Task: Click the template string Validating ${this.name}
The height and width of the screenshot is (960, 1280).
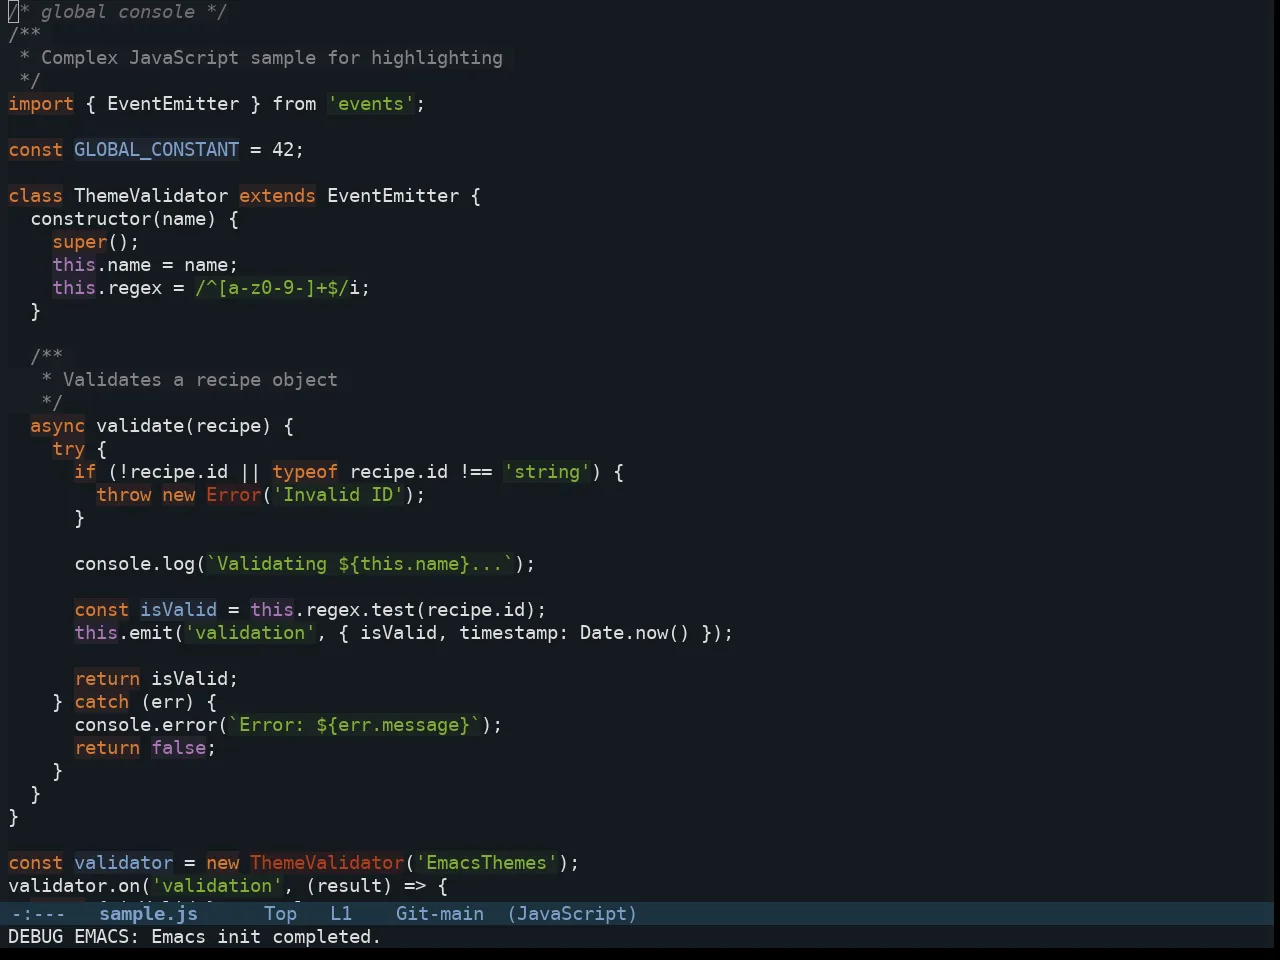Action: click(360, 564)
